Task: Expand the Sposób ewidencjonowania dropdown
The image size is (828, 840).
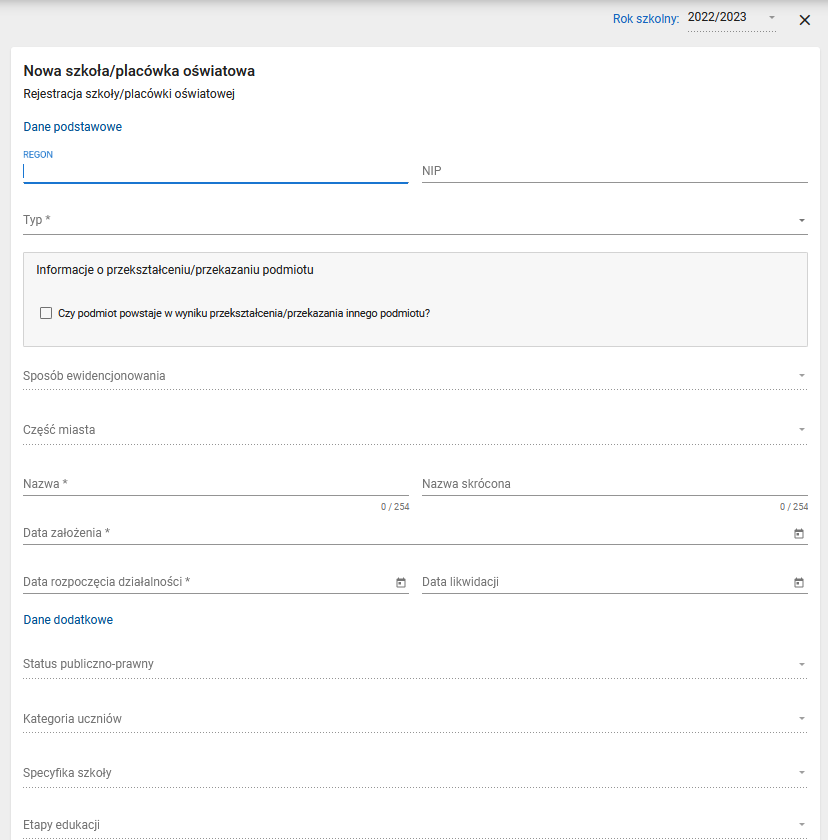Action: point(414,376)
